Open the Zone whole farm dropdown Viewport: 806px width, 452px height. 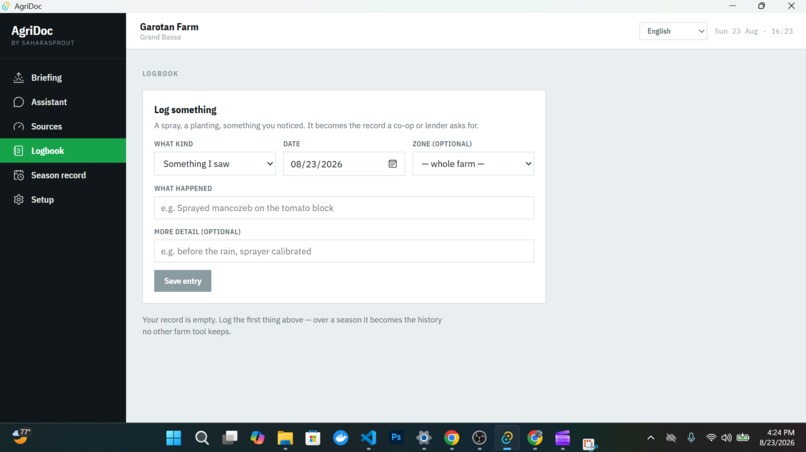[473, 164]
